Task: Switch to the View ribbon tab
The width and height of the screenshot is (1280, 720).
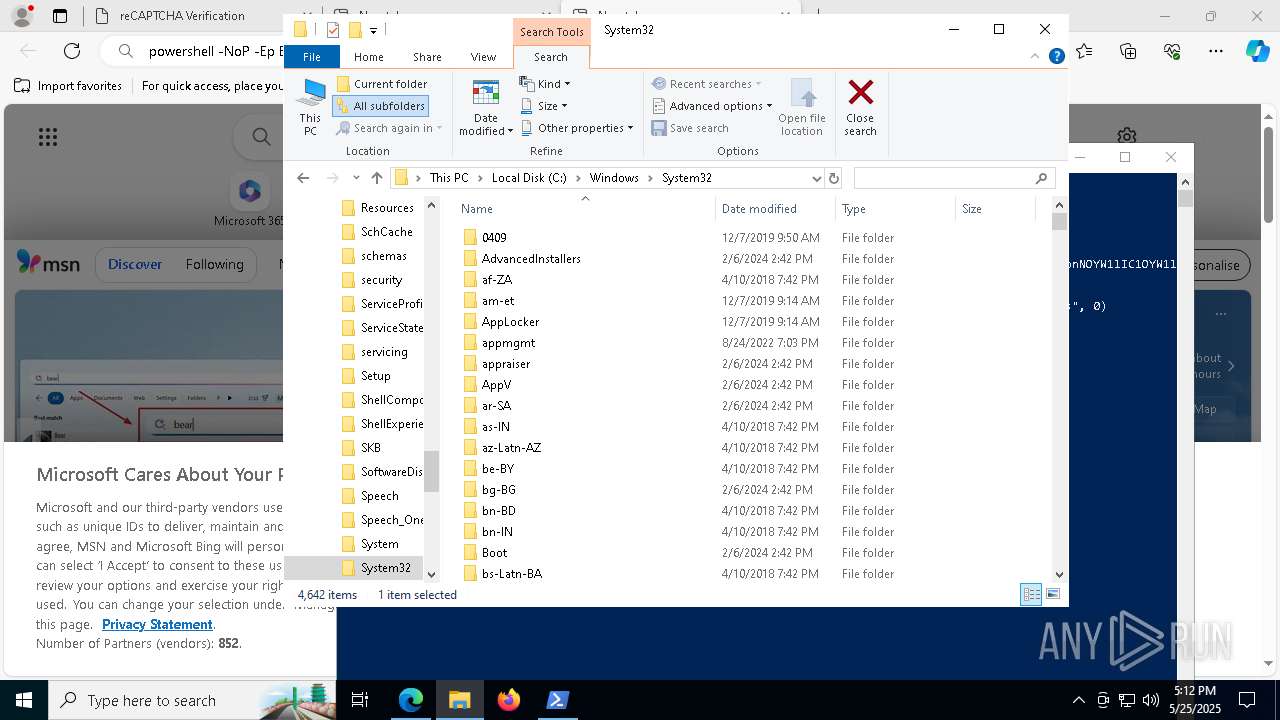Action: (x=483, y=57)
